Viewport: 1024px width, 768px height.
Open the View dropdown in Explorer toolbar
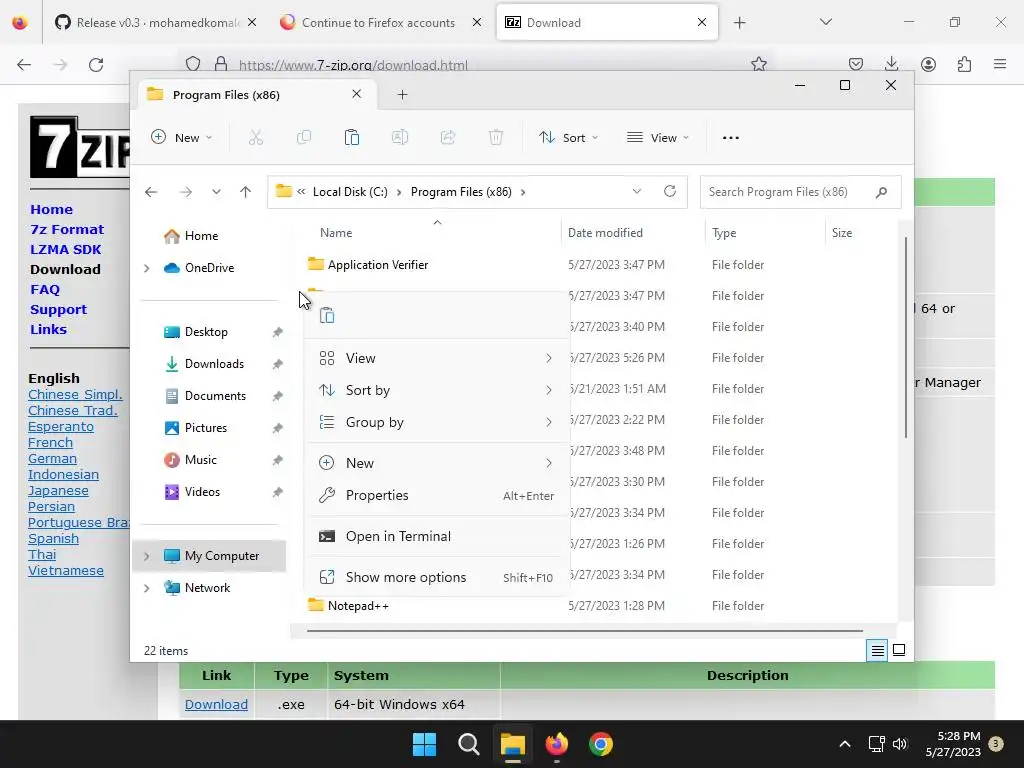point(658,138)
